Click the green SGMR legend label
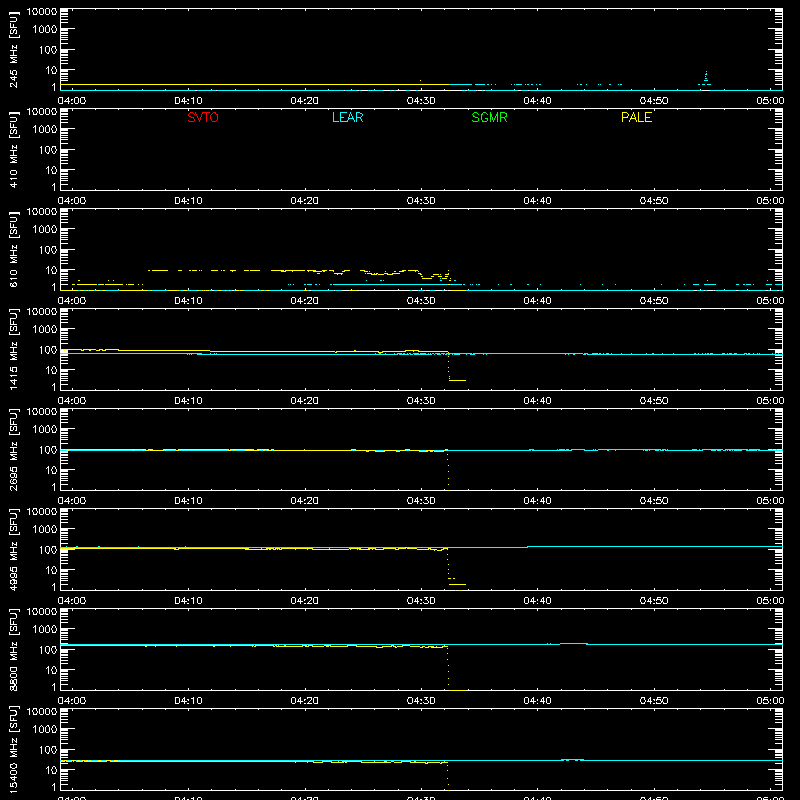800x800 pixels. point(489,117)
